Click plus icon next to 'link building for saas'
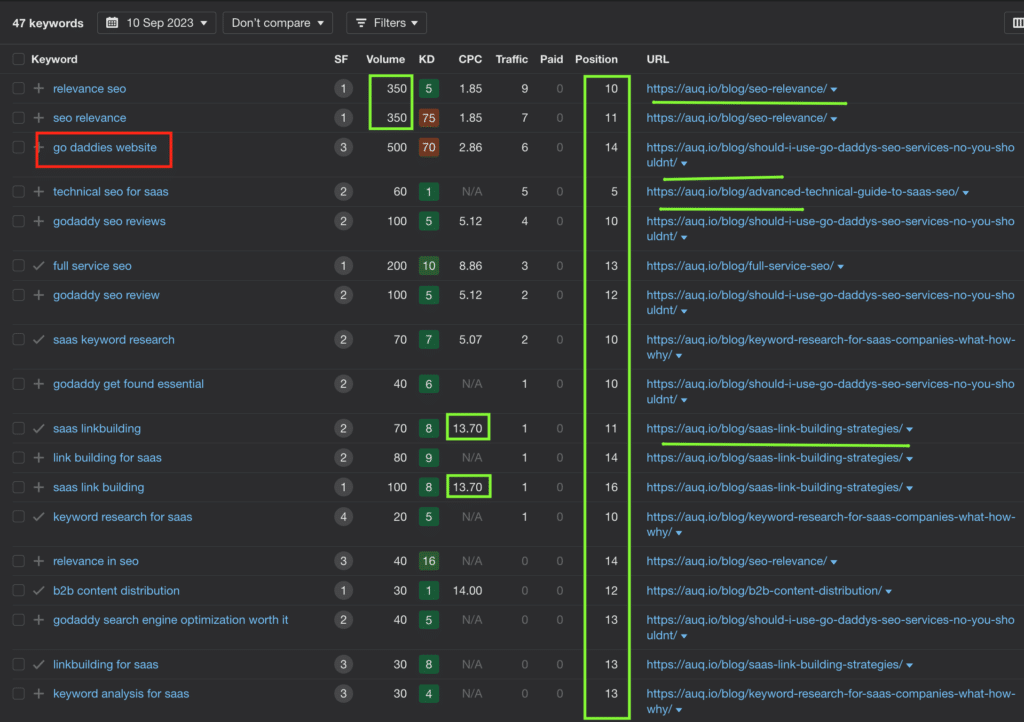Screen dimensions: 1024x722 click(x=39, y=458)
